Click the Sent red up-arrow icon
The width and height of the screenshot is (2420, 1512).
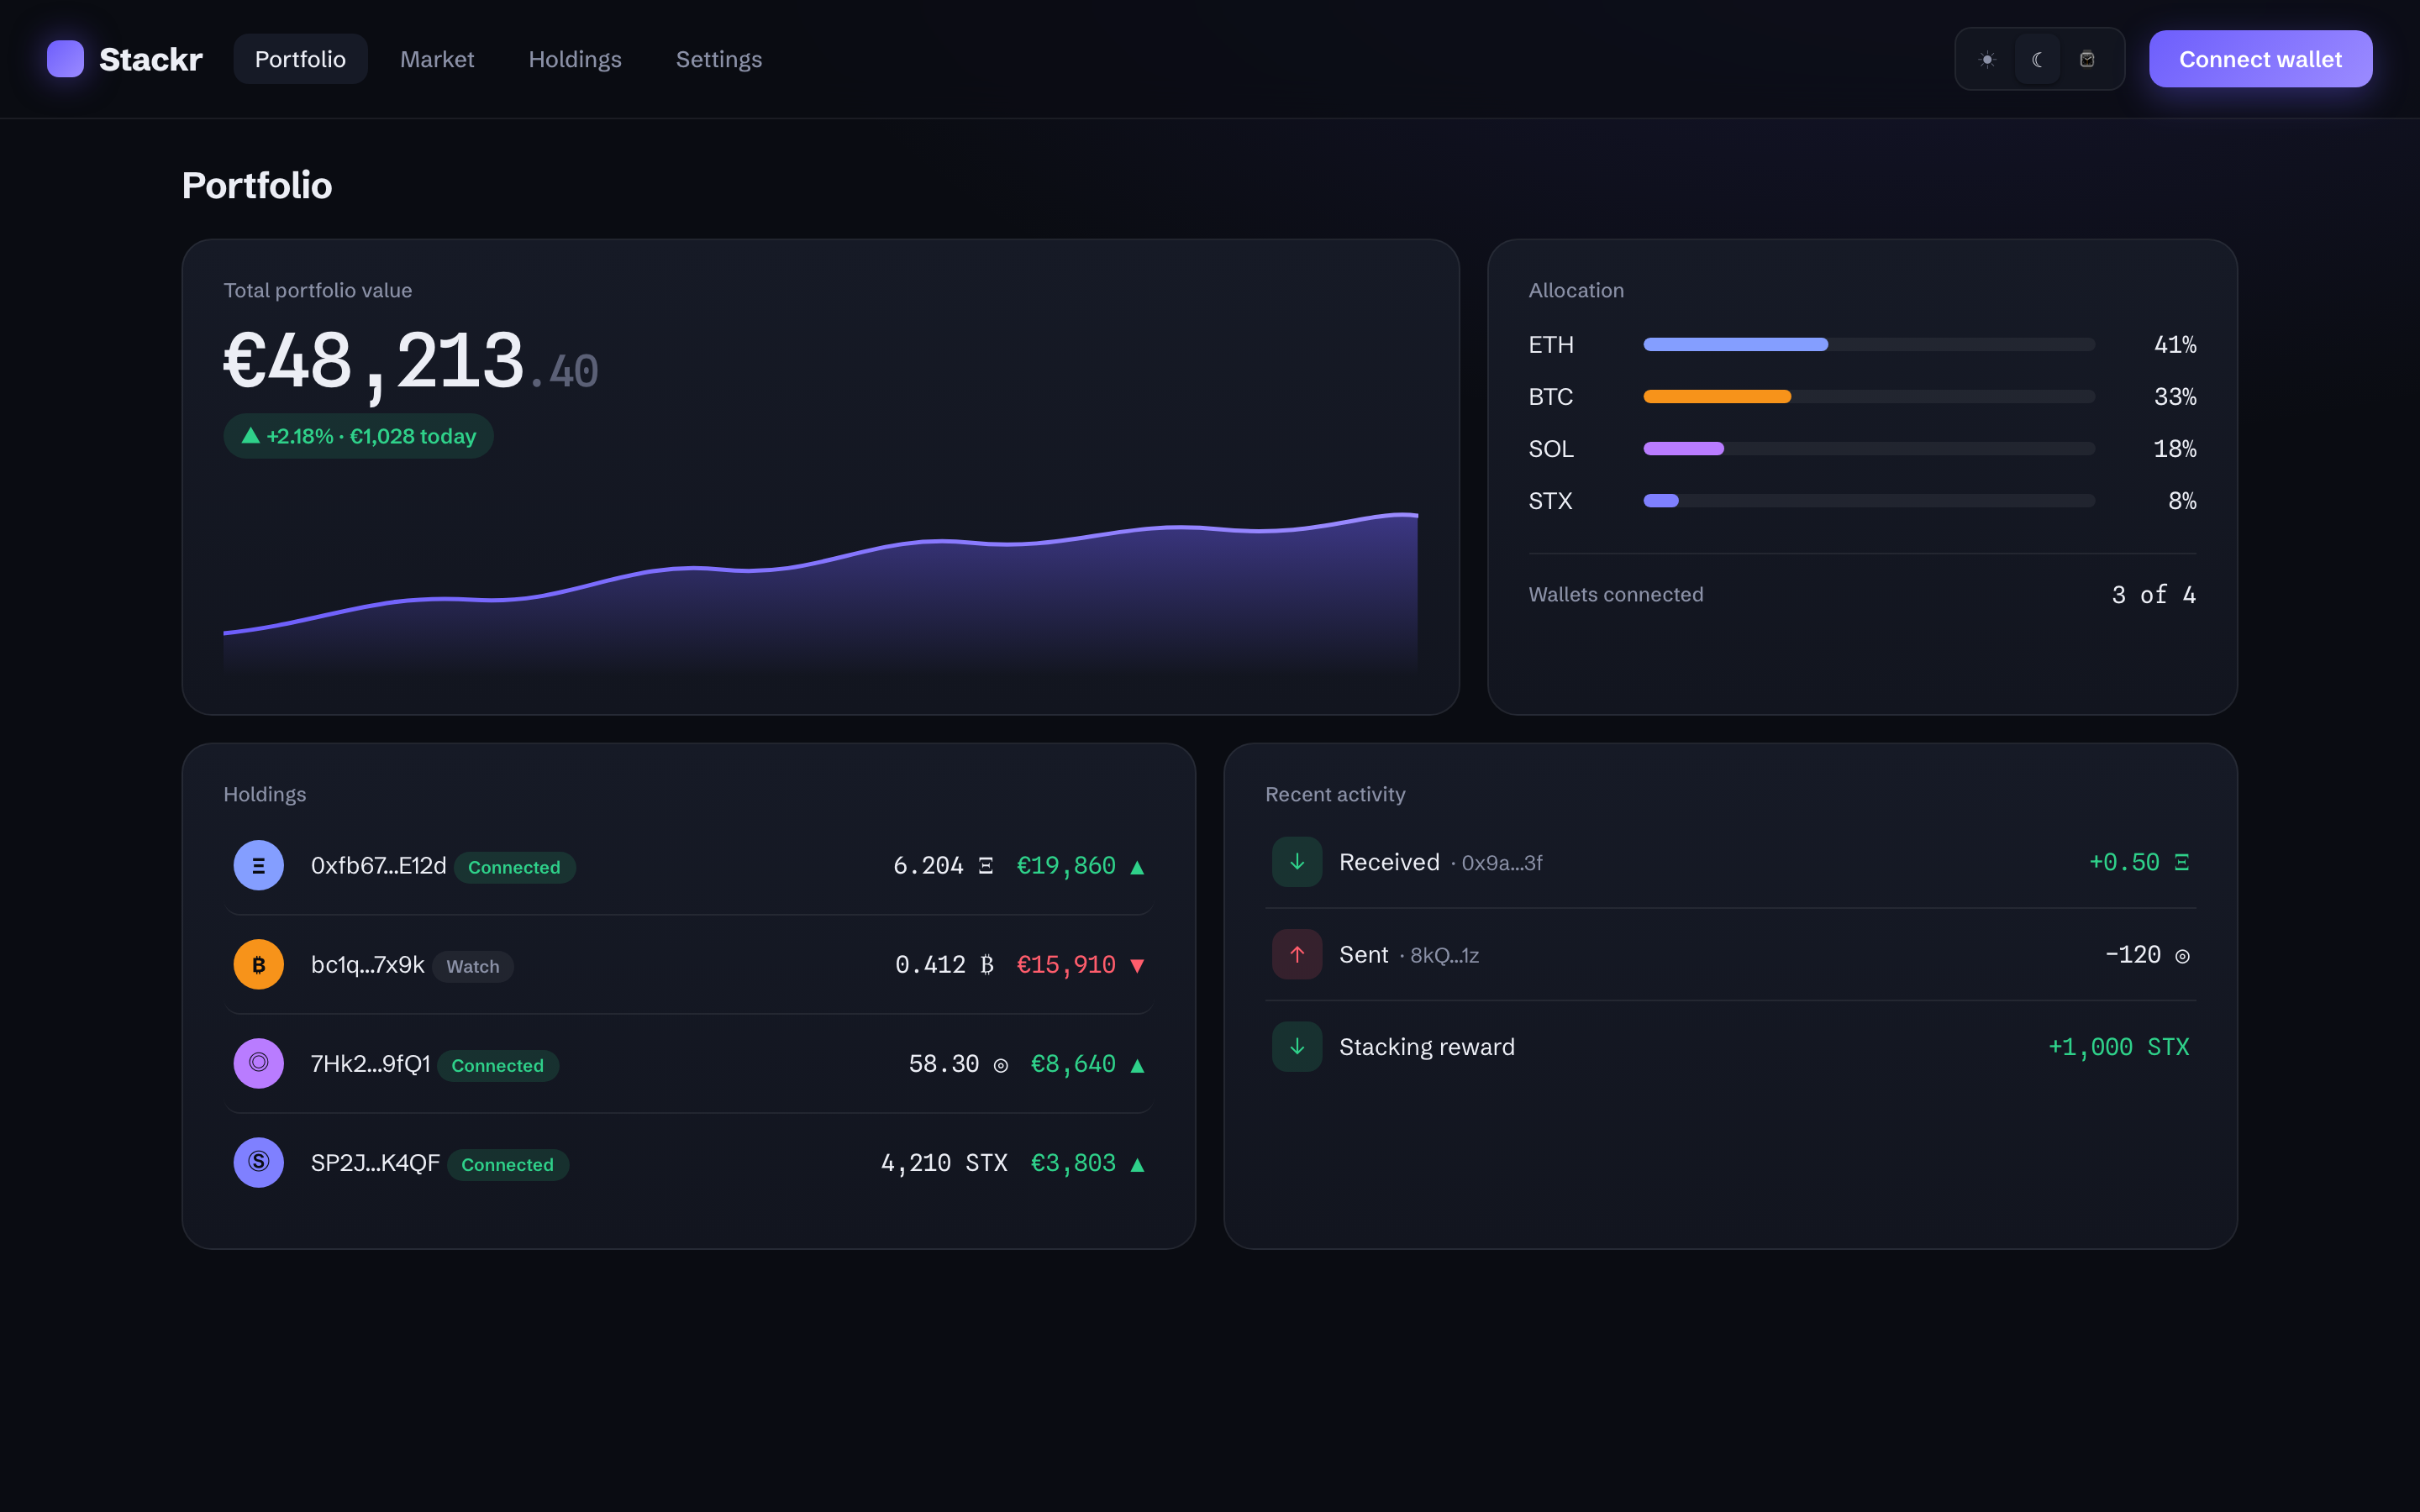[x=1297, y=954]
